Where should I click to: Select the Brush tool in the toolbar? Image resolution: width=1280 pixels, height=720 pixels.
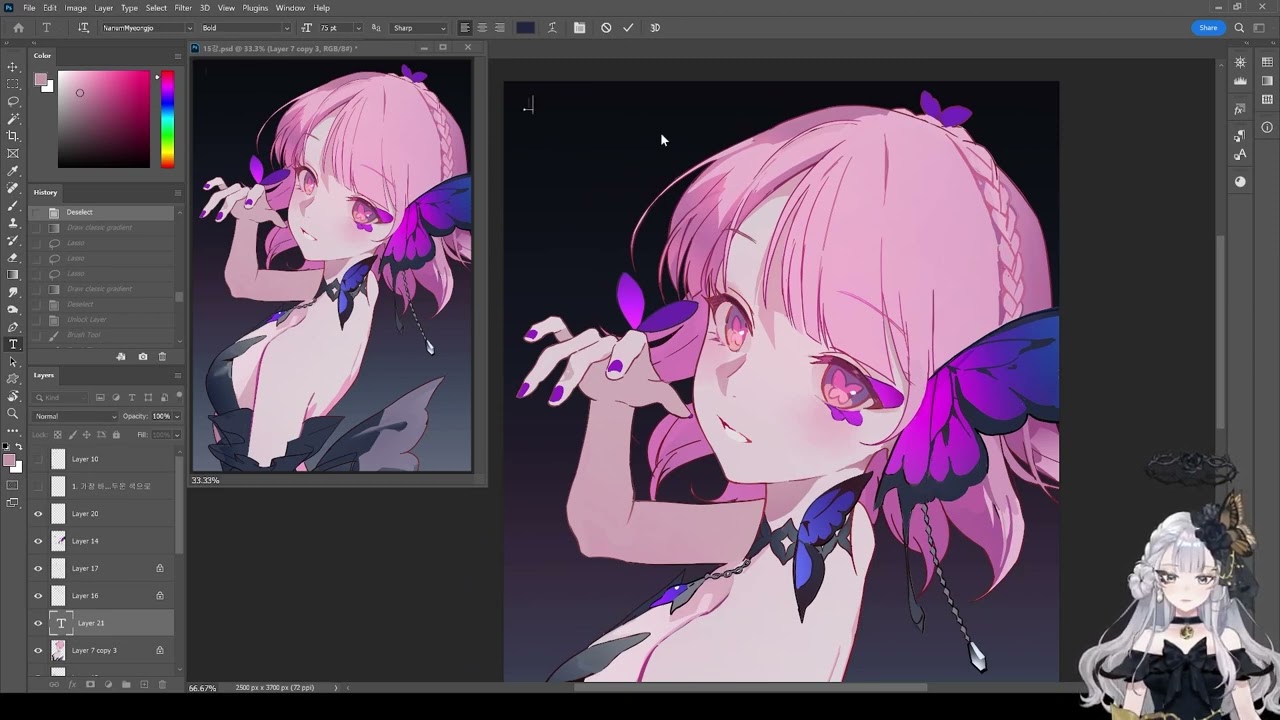coord(13,205)
